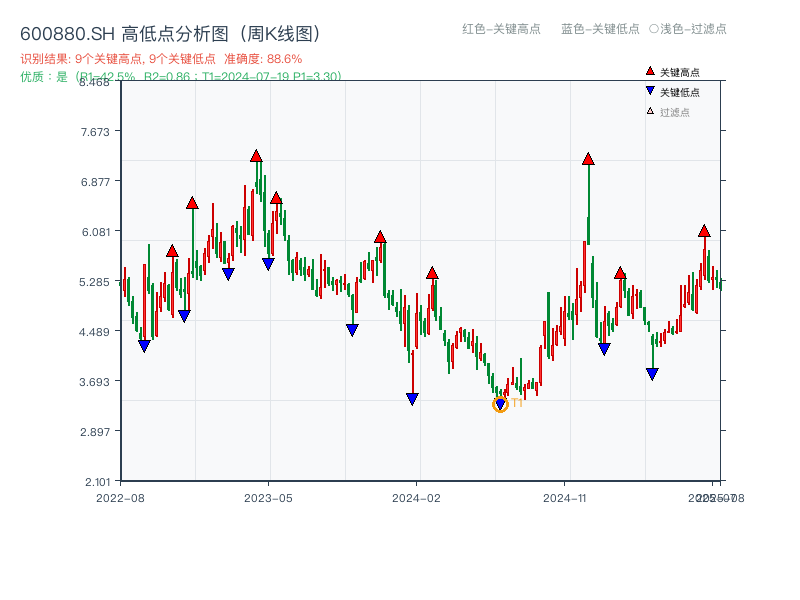Click the 2024-11 x-axis label
Image resolution: width=800 pixels, height=600 pixels.
pos(565,496)
